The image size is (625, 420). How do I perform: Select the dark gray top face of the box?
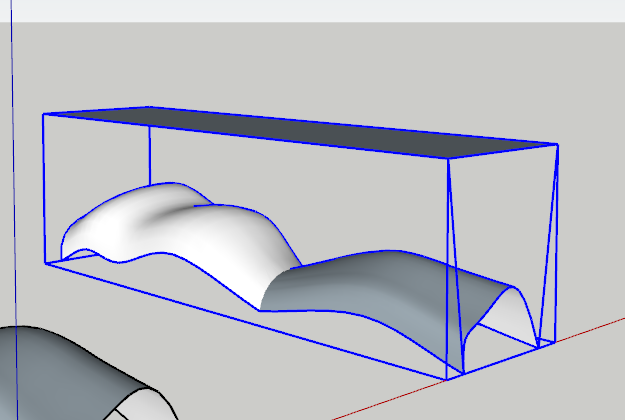303,132
